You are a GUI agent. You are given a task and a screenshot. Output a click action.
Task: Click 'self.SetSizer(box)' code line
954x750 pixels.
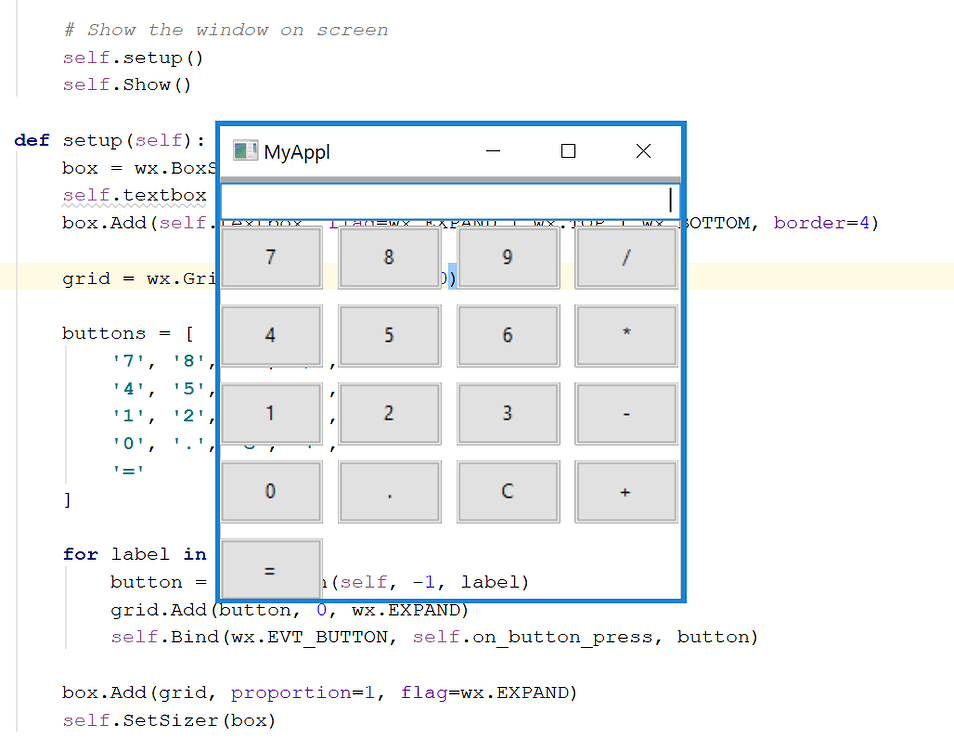pyautogui.click(x=169, y=721)
